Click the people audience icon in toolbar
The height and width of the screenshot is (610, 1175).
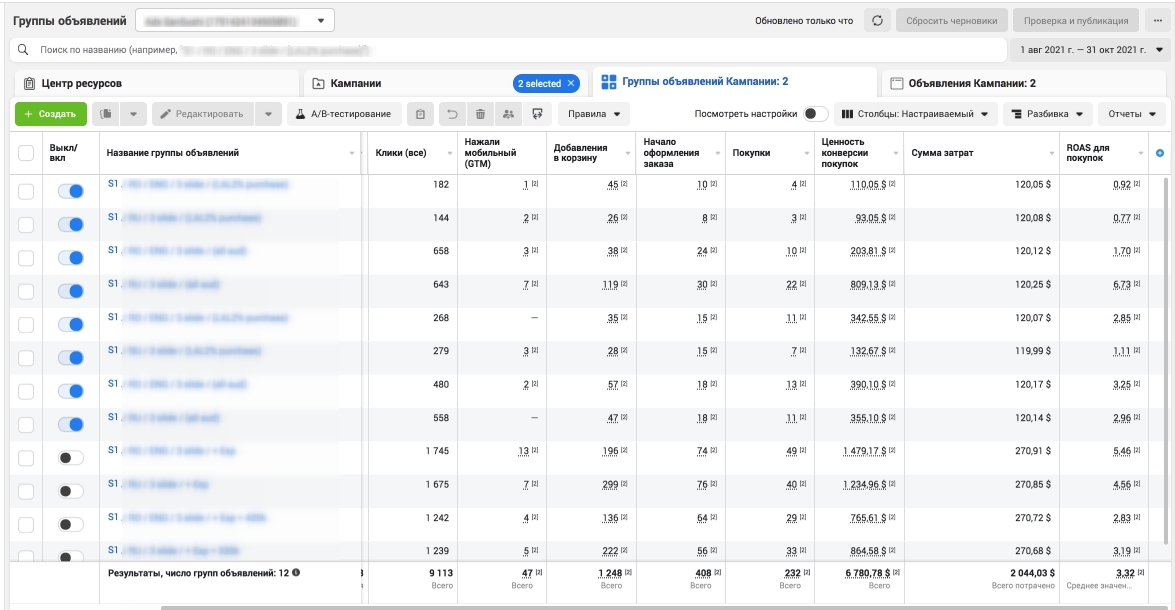pyautogui.click(x=509, y=114)
